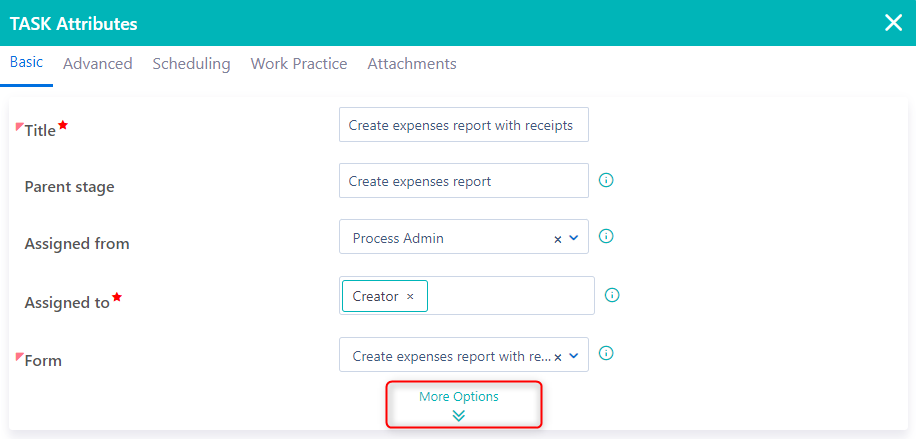Go to the Work Practice tab
The height and width of the screenshot is (439, 916).
click(299, 64)
